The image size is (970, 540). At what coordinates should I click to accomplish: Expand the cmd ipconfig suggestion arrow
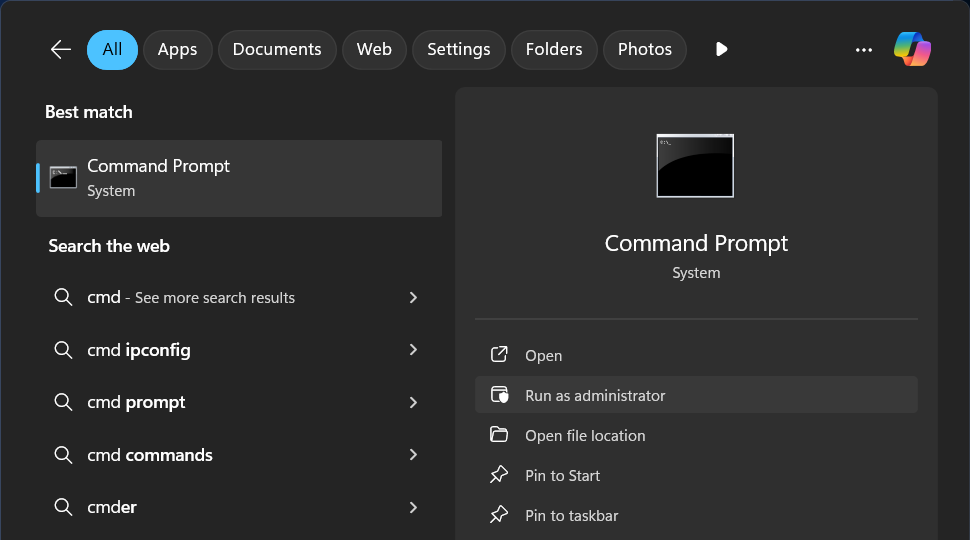413,350
